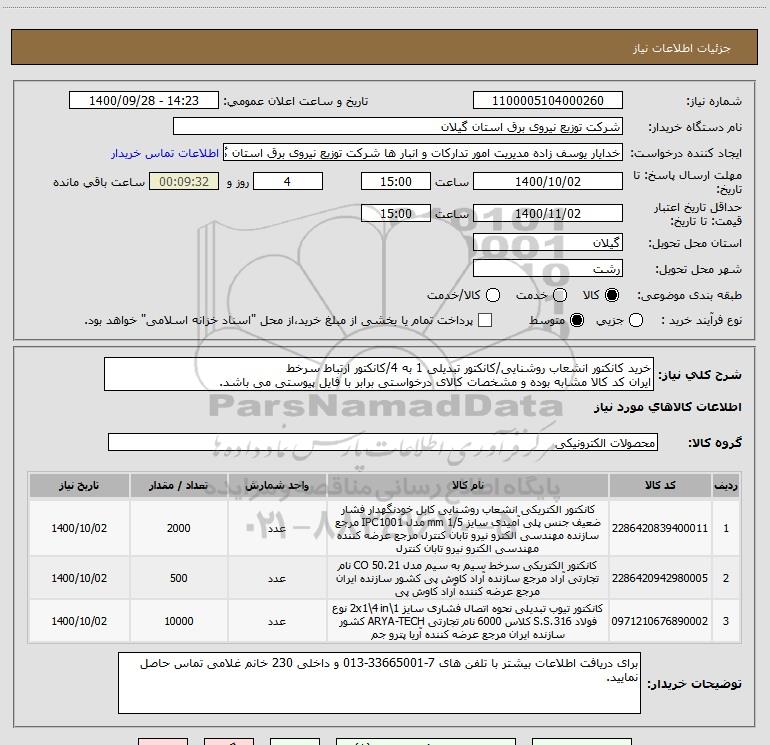Click the announcement date field 1400/09/28 - 14:23
770x745 pixels.
(x=144, y=101)
